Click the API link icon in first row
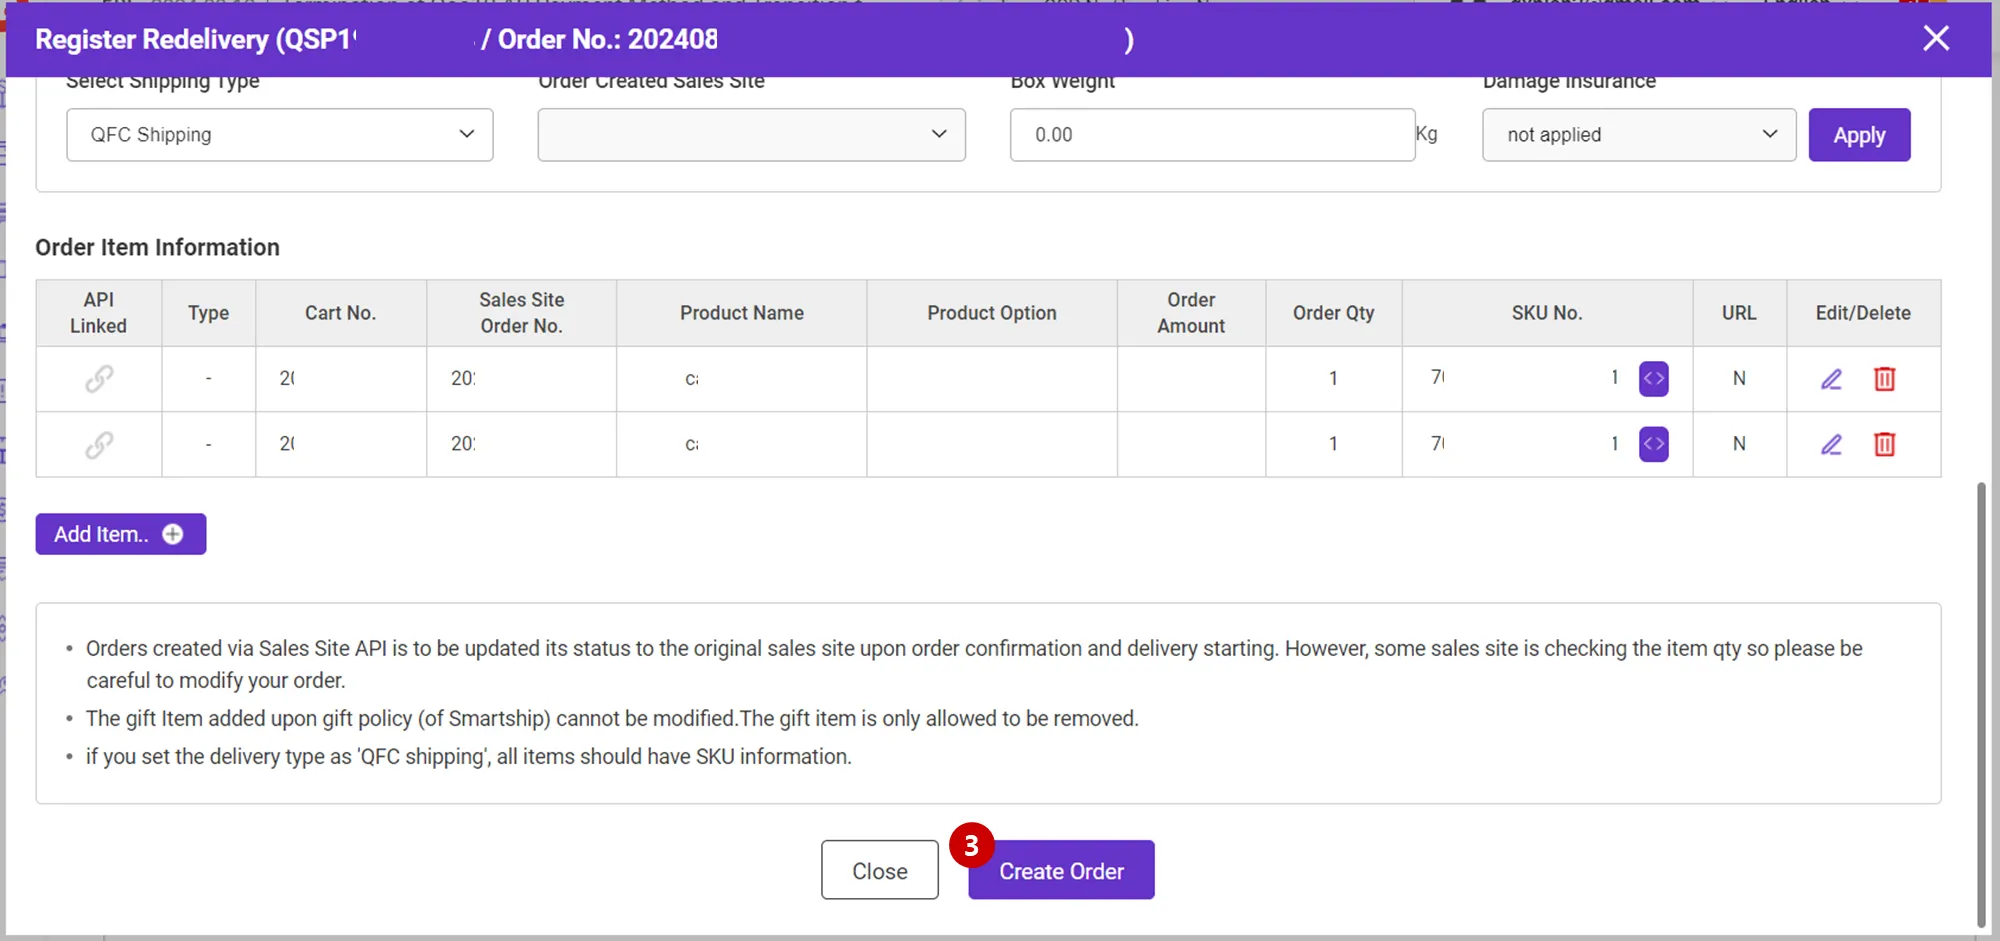 point(99,379)
